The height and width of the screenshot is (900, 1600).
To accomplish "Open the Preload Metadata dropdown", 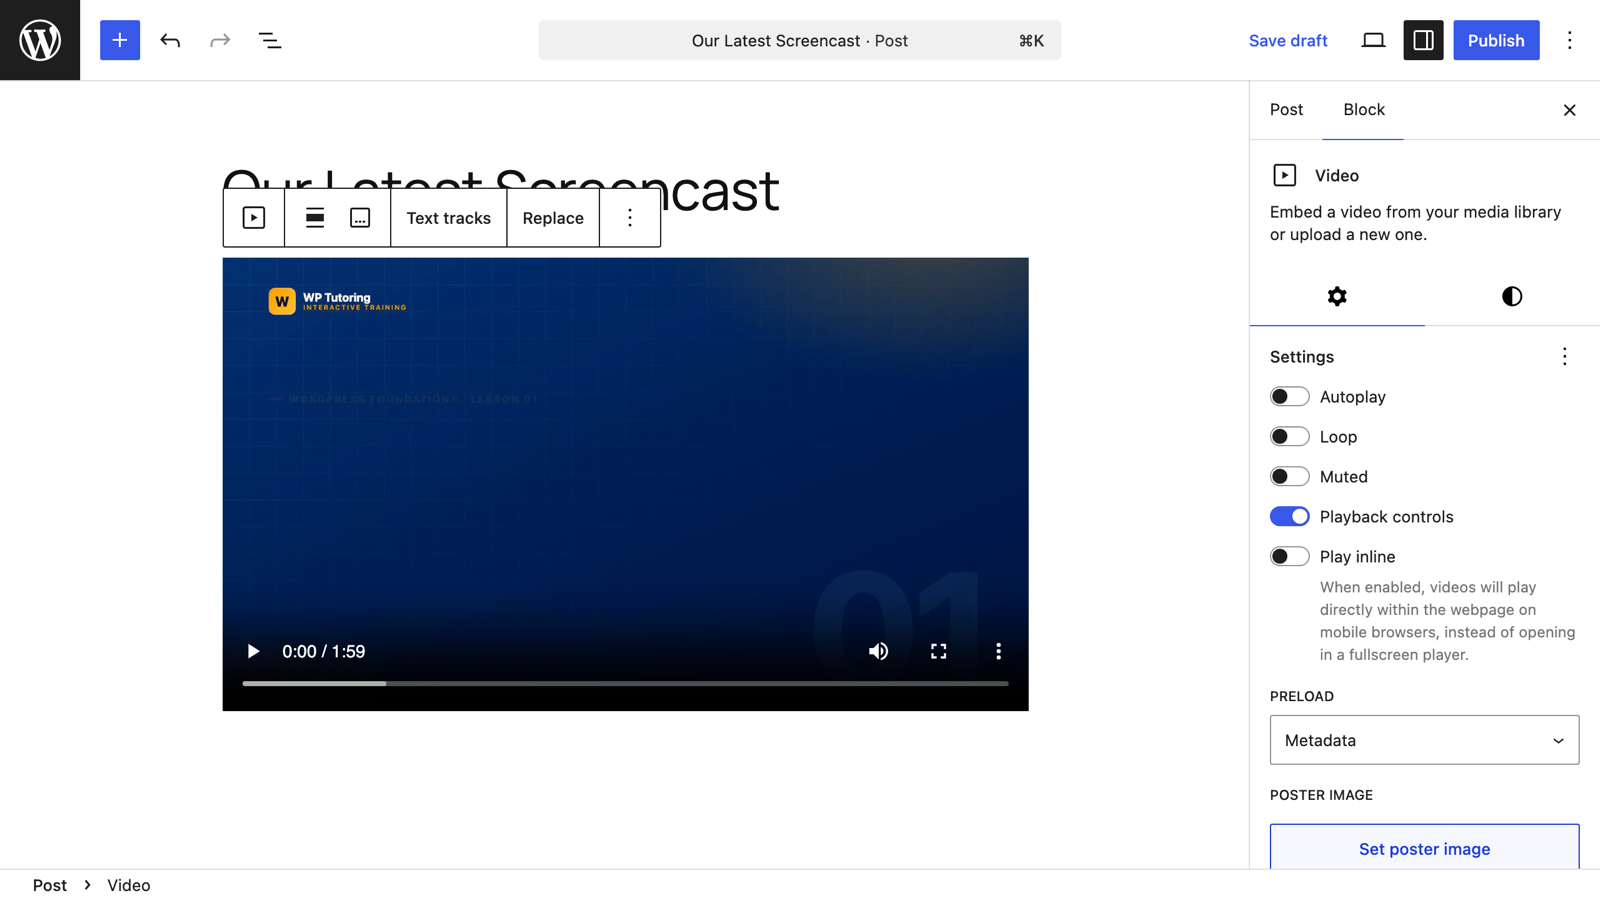I will [1424, 740].
